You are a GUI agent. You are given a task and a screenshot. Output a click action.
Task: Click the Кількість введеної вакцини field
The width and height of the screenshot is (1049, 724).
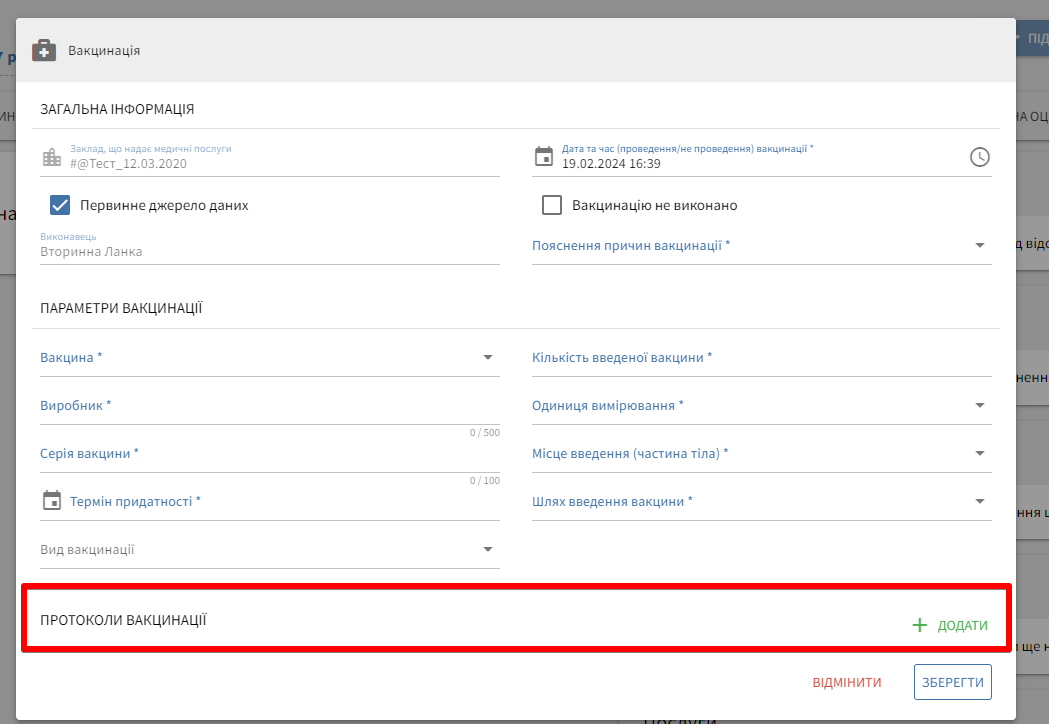[x=760, y=359]
